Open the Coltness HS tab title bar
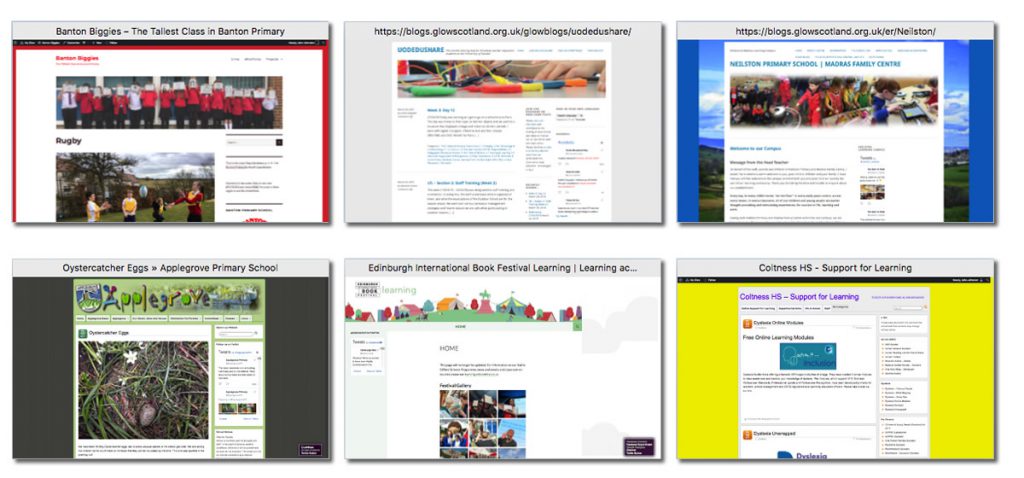Viewport: 1024px width, 478px height. 835,268
